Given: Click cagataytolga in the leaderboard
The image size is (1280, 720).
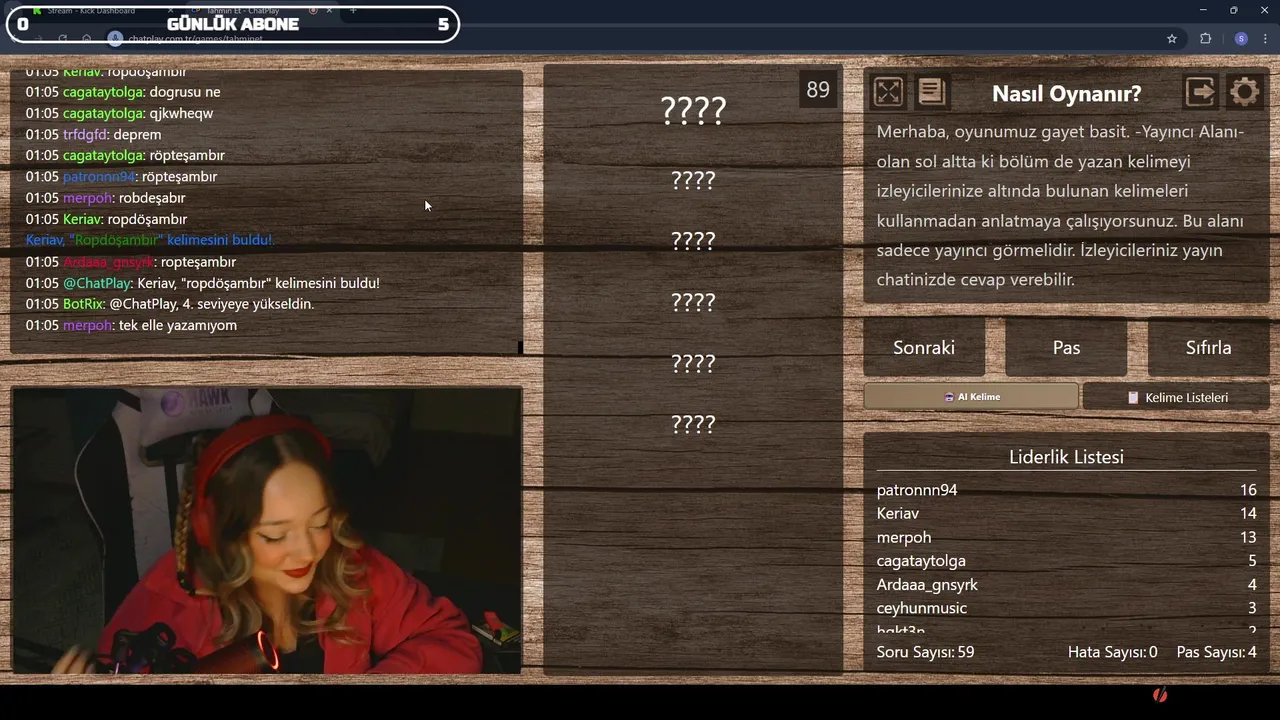Looking at the screenshot, I should 921,561.
